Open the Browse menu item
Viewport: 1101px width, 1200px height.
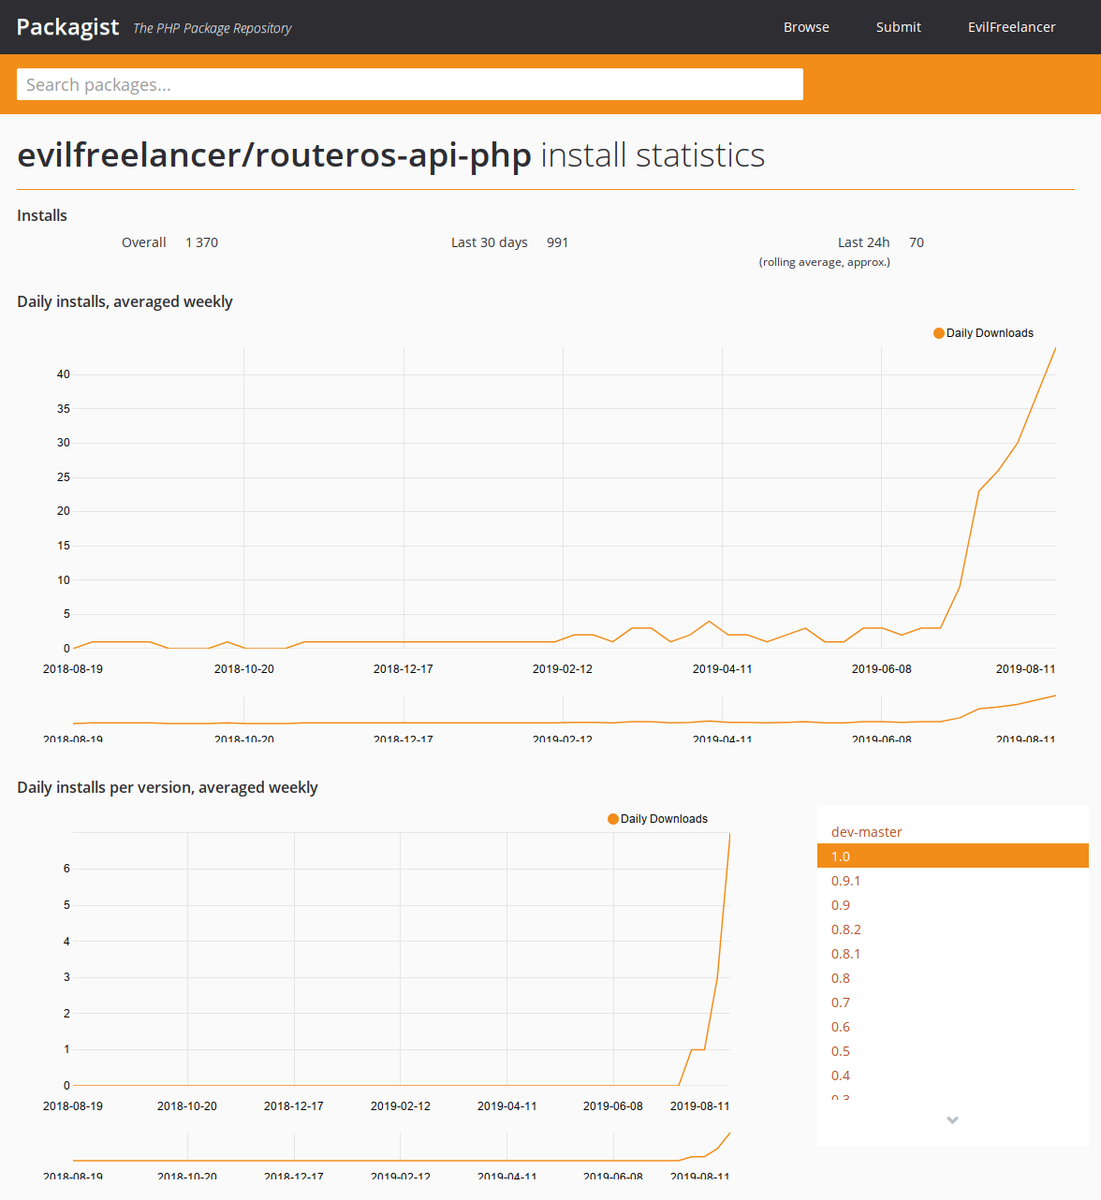(806, 27)
